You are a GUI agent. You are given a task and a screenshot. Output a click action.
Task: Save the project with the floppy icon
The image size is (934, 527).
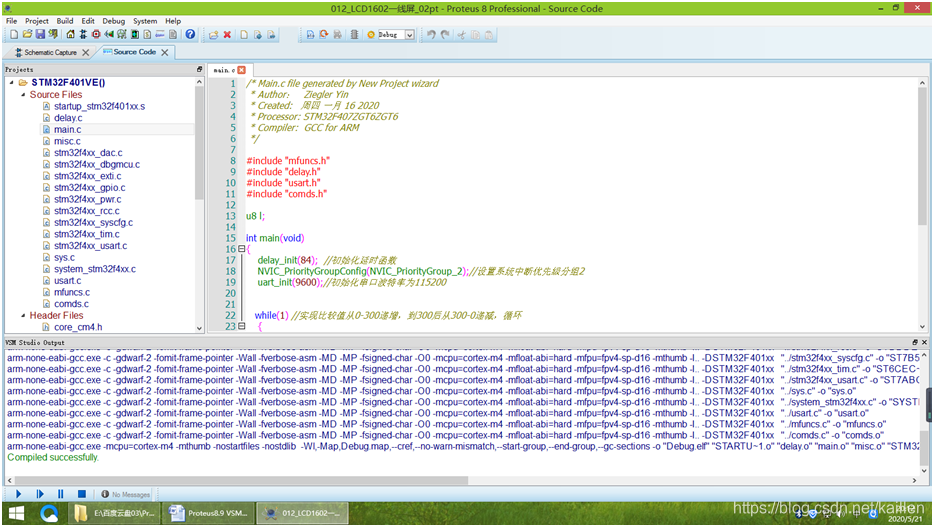point(40,35)
